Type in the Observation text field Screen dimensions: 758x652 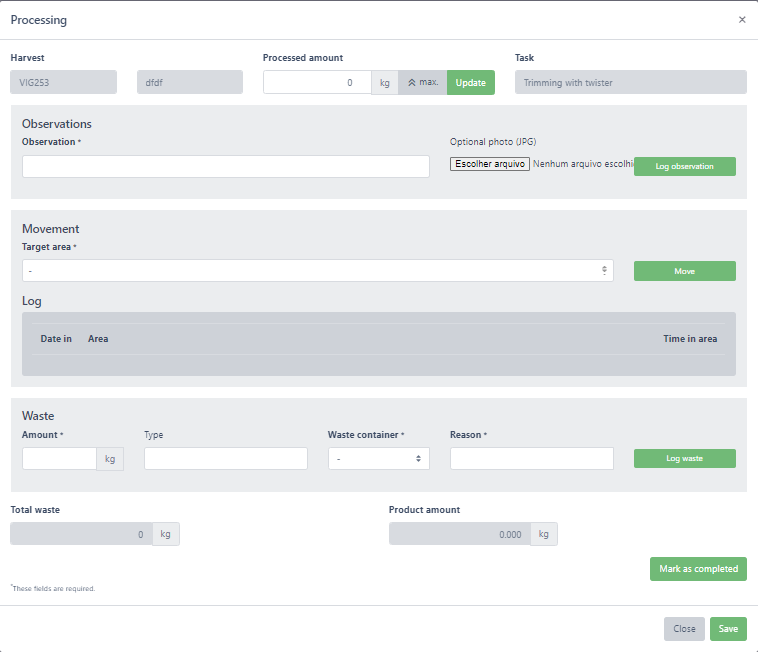(226, 166)
